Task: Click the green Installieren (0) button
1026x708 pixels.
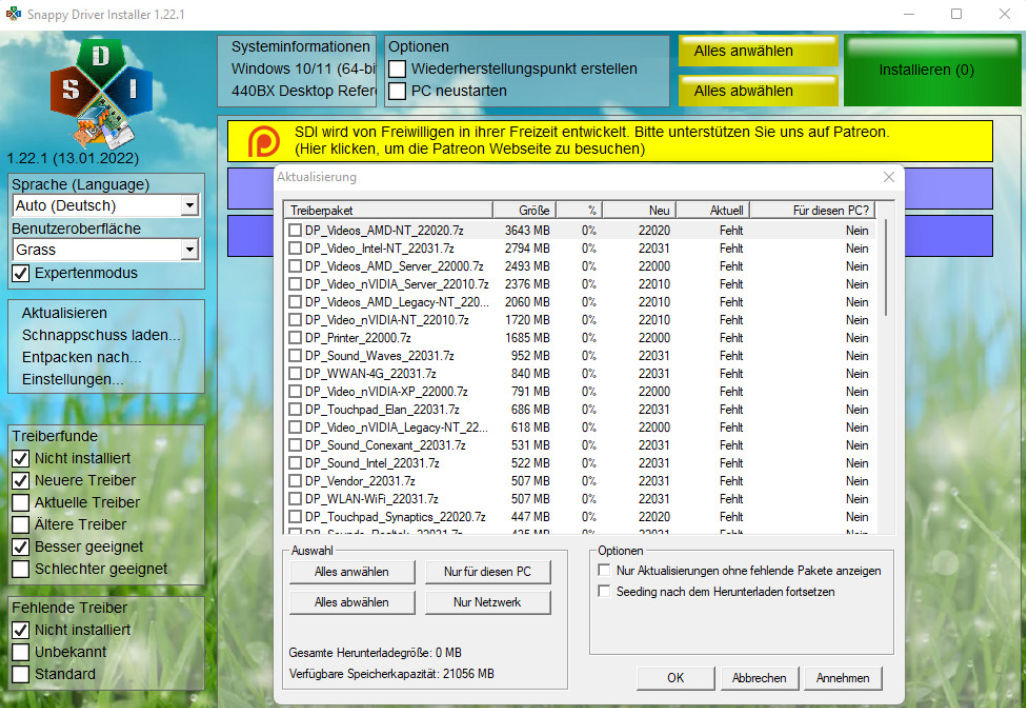Action: (932, 70)
